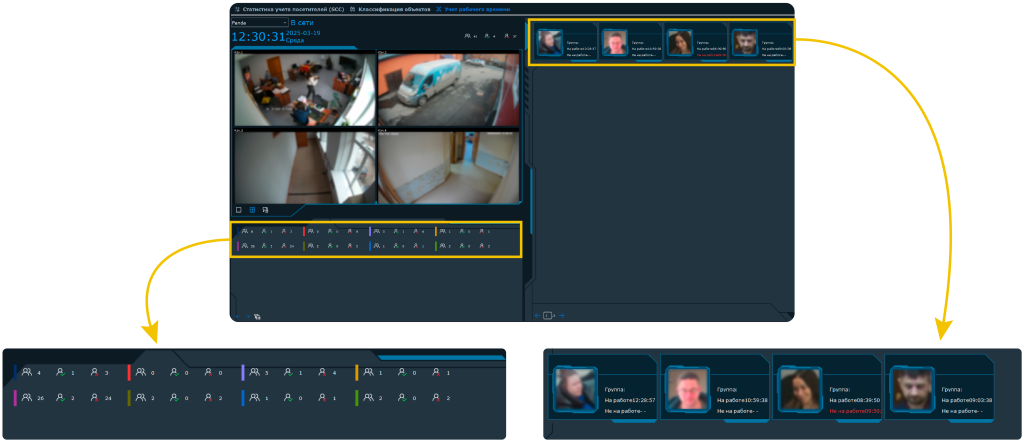Image resolution: width=1024 pixels, height=445 pixels.
Task: Click the office camera feed thumbnail
Action: (305, 90)
